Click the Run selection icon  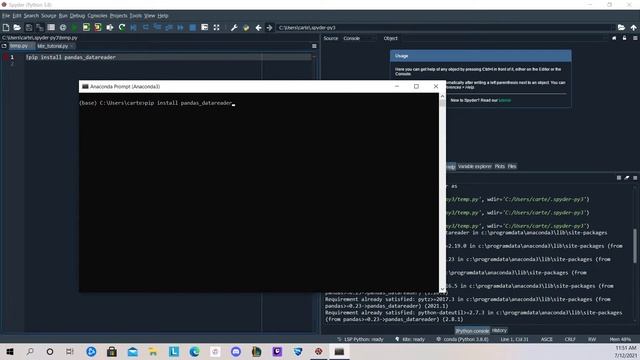click(110, 27)
